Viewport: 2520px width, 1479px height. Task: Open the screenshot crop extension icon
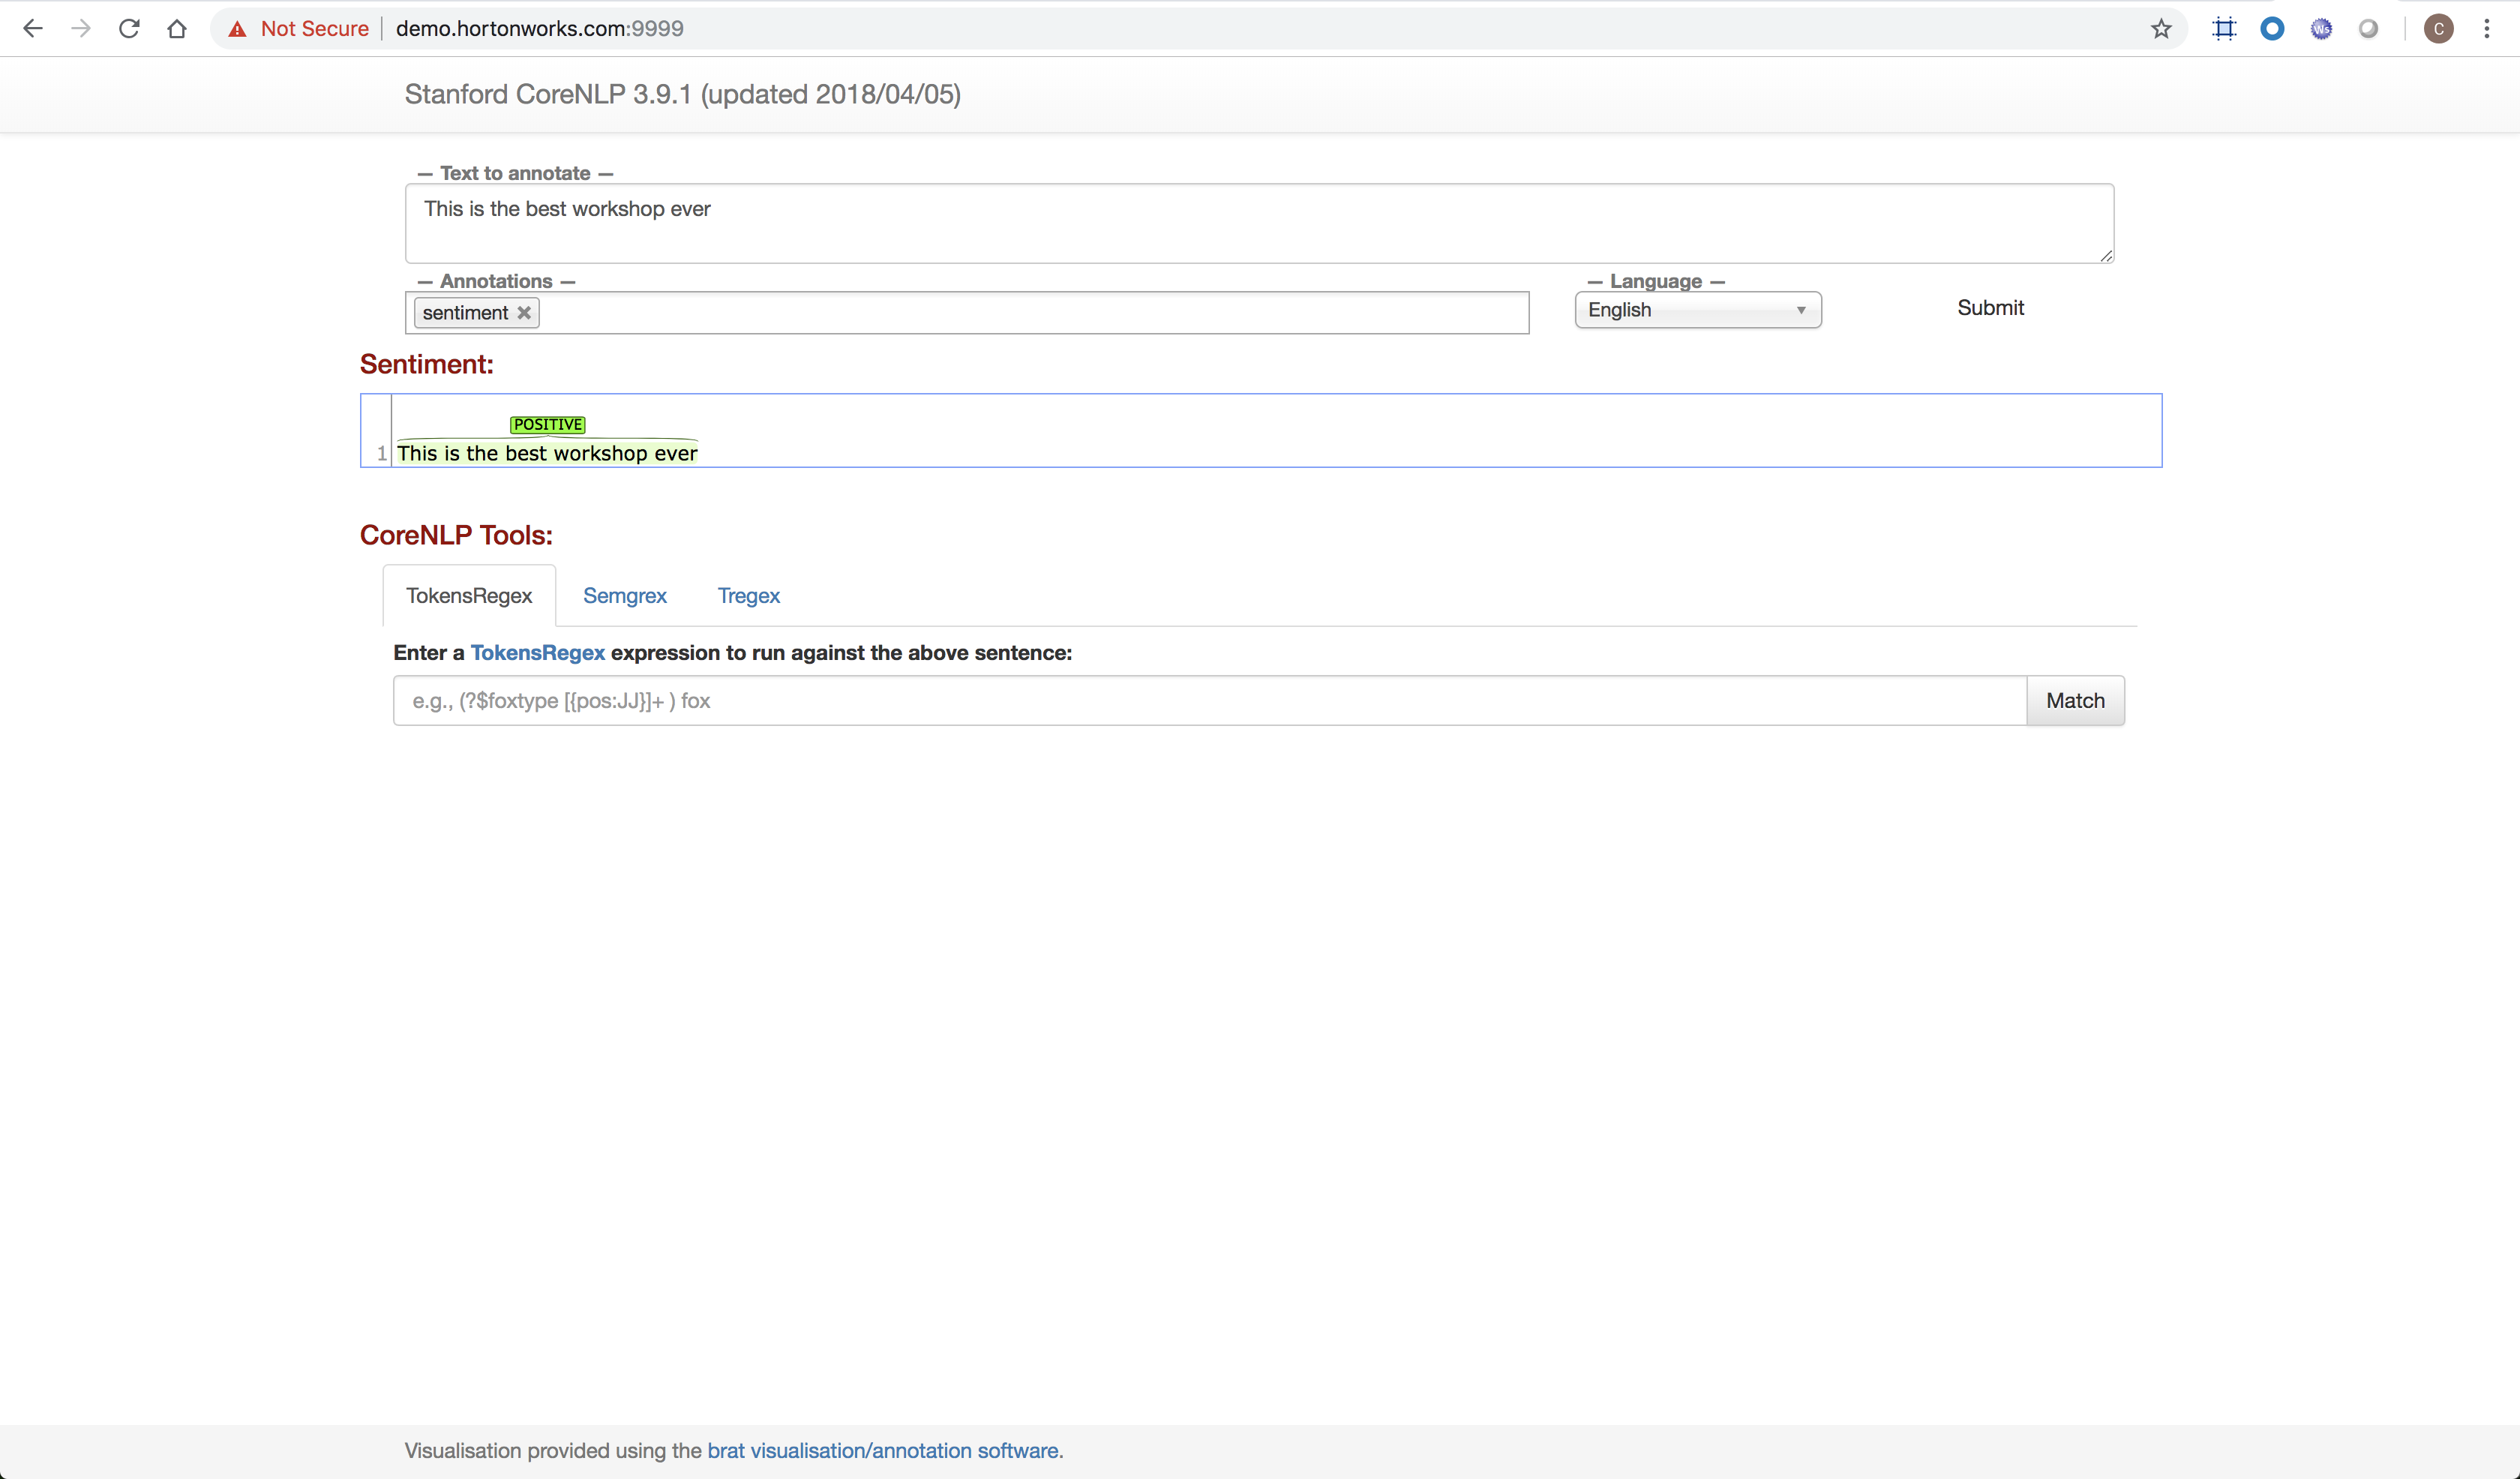2224,29
